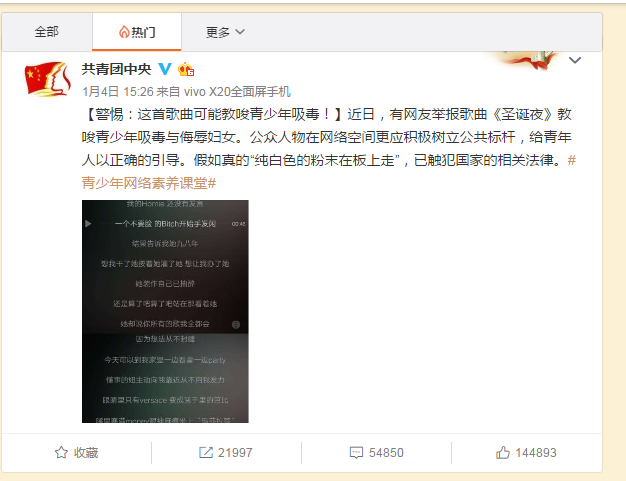
Task: Open the post options chevron menu
Action: point(575,60)
